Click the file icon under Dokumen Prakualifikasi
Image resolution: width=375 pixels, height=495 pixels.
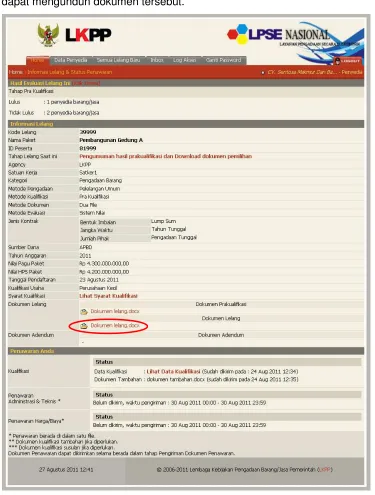(x=84, y=312)
